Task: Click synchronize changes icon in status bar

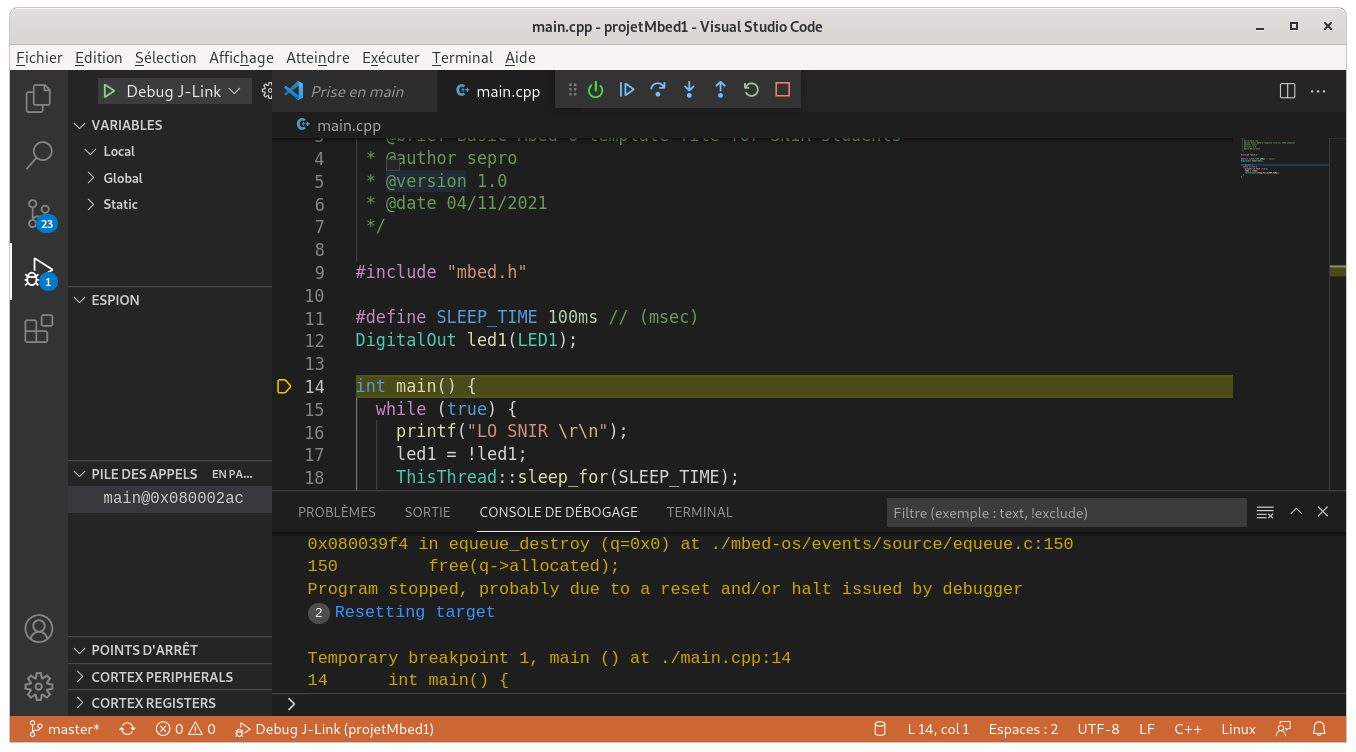Action: click(x=127, y=729)
